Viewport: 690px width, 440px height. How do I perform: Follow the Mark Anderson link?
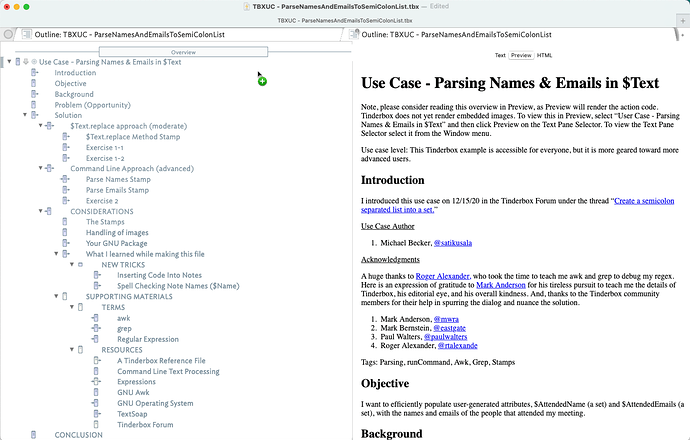pos(501,285)
